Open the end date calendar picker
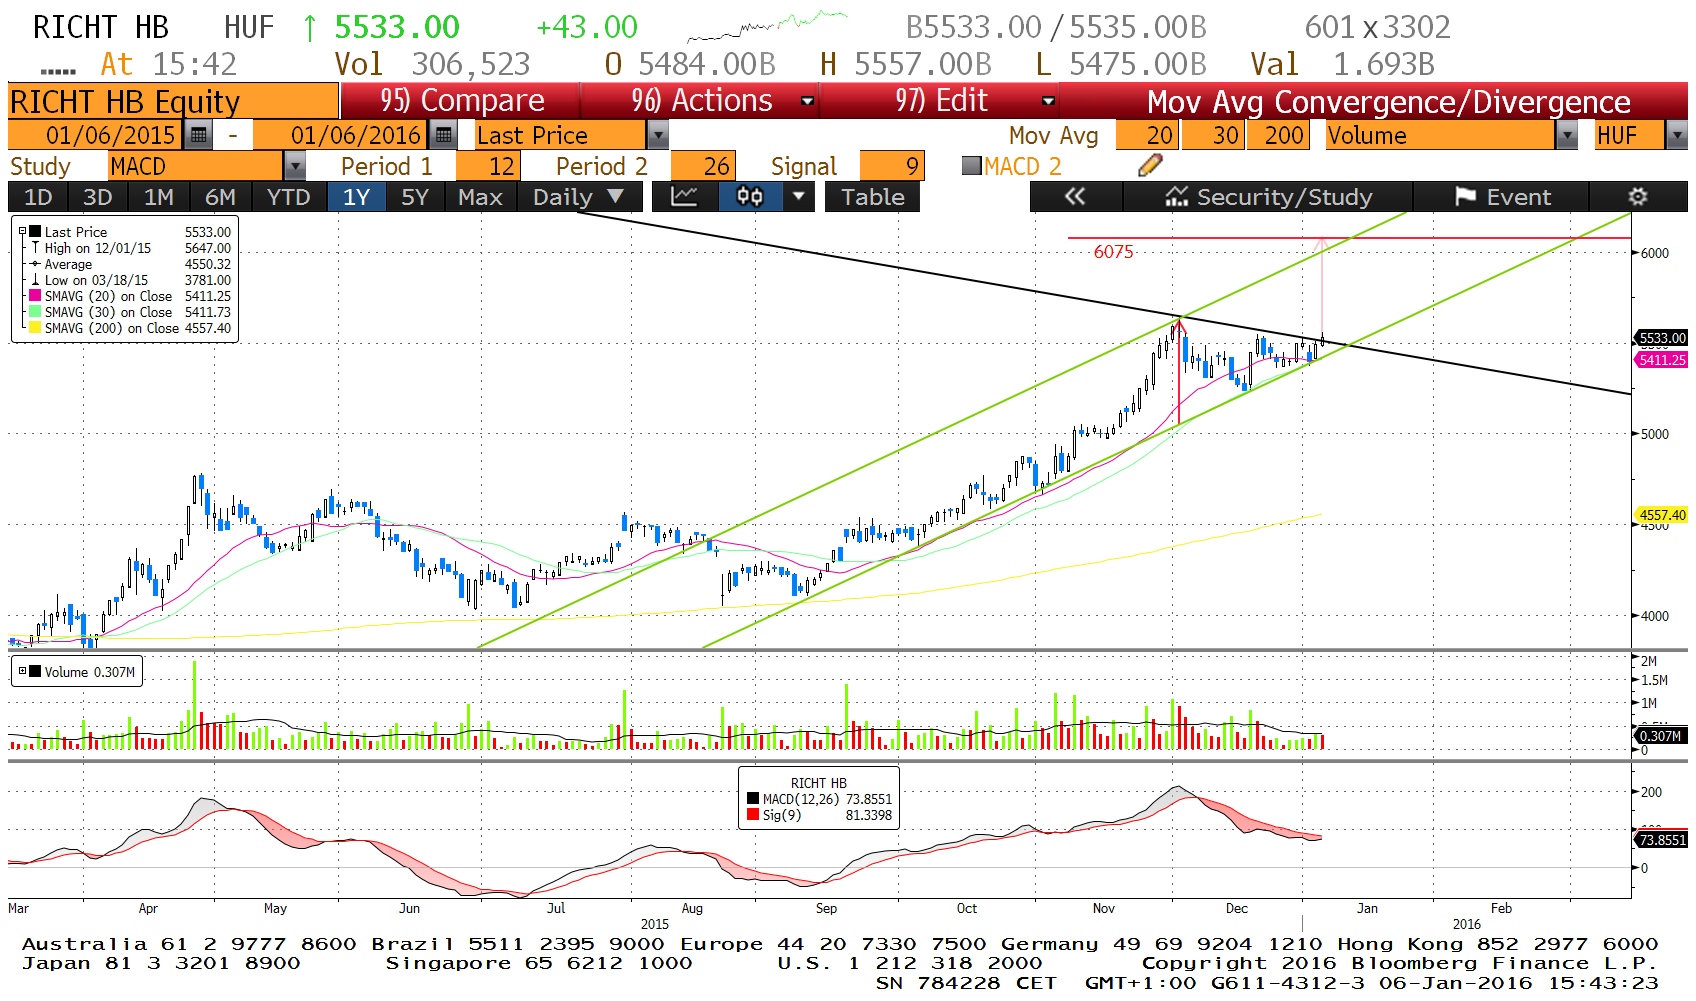This screenshot has width=1696, height=1001. pyautogui.click(x=443, y=135)
